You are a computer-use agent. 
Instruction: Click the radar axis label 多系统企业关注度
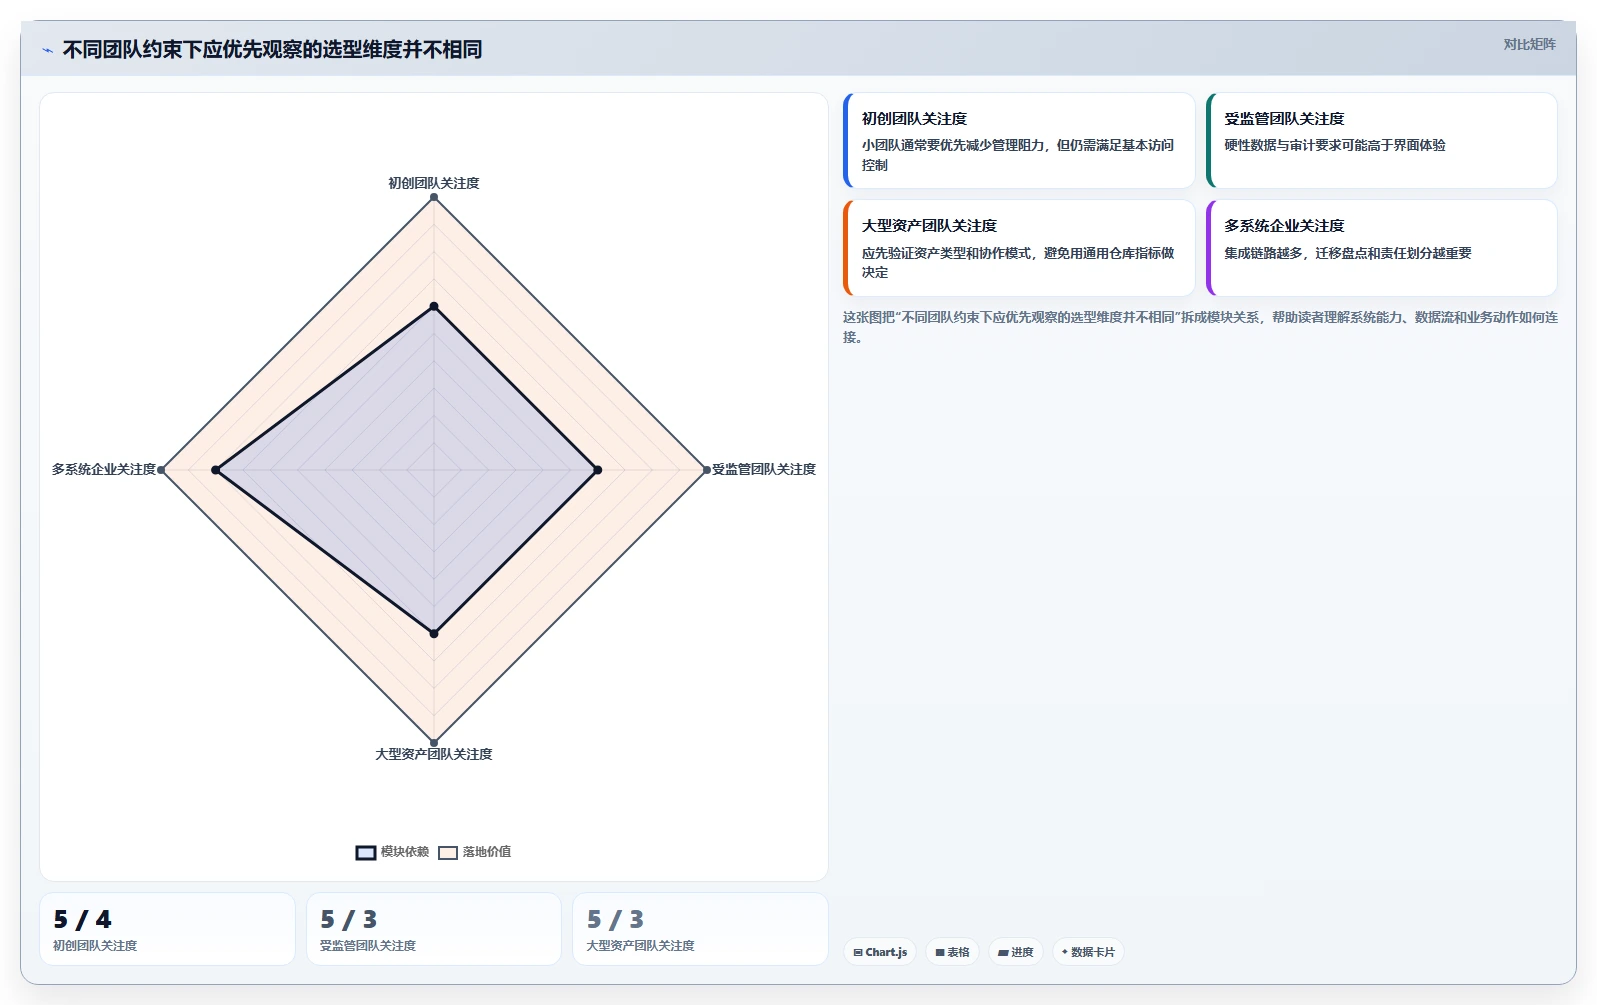coord(104,469)
